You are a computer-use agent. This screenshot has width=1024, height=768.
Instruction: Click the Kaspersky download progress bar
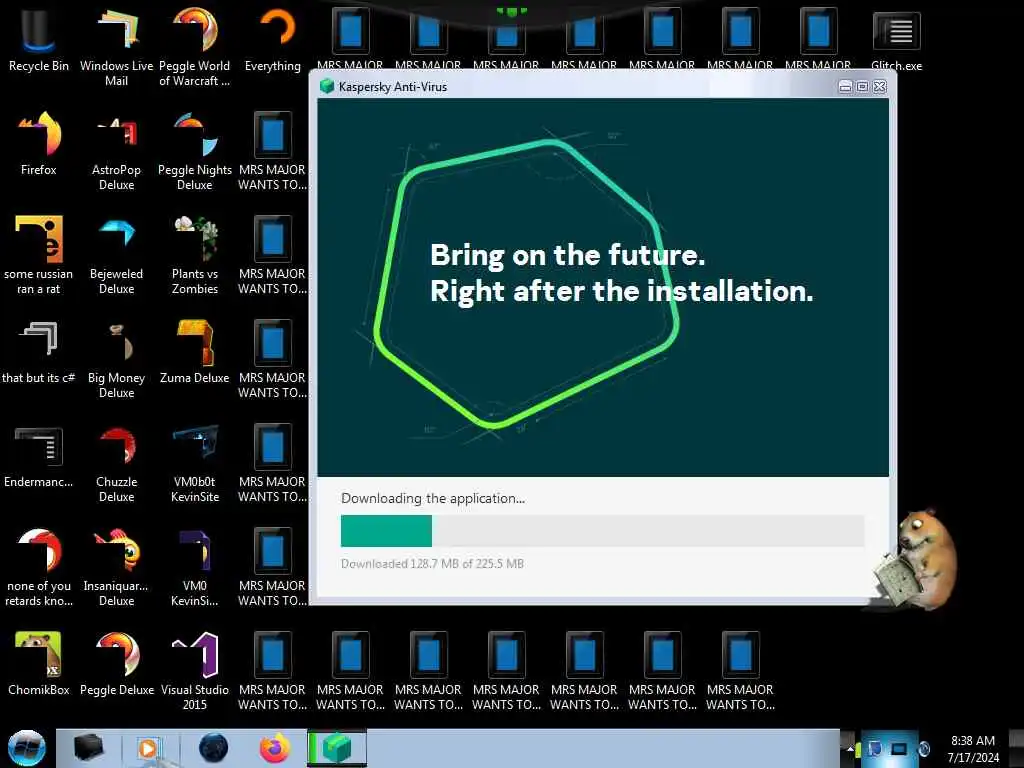pos(602,530)
